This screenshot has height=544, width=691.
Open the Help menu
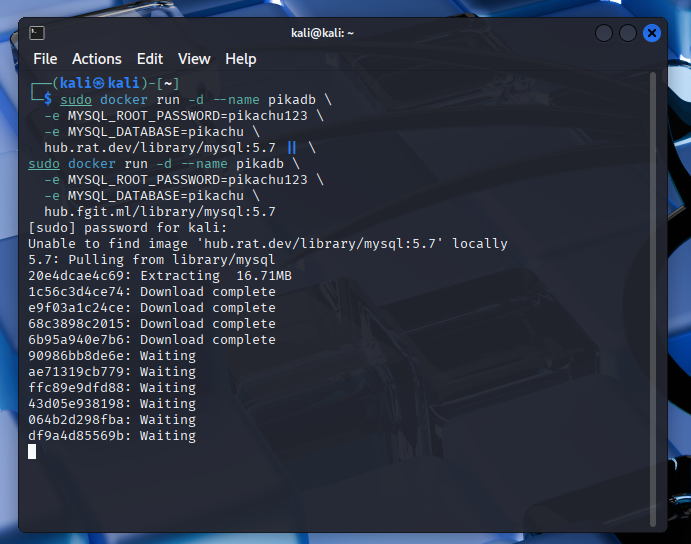pos(241,59)
